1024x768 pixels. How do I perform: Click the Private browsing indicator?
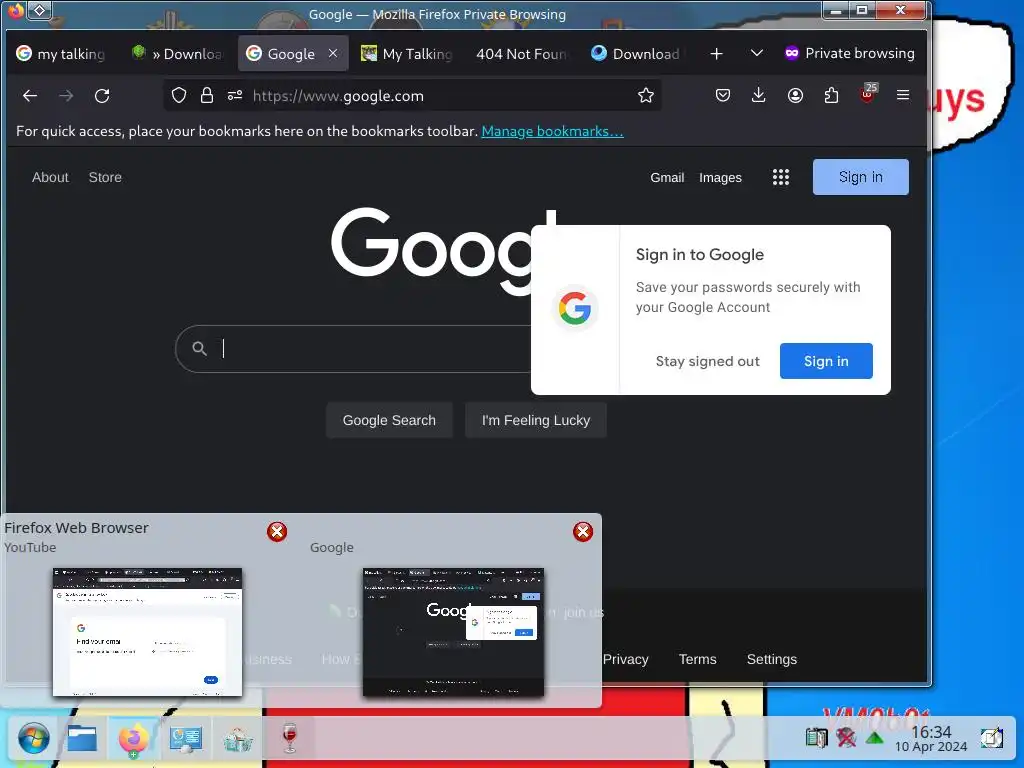click(849, 54)
